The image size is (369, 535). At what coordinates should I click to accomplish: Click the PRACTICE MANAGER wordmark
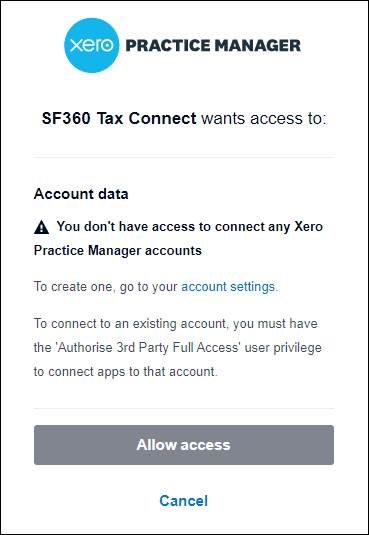pyautogui.click(x=213, y=46)
